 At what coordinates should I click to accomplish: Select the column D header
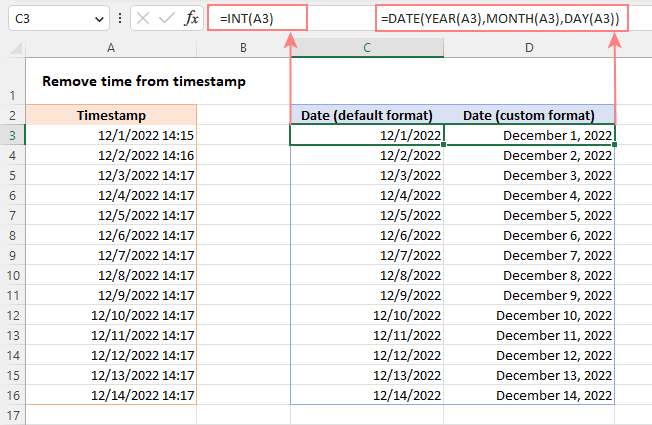[x=528, y=48]
